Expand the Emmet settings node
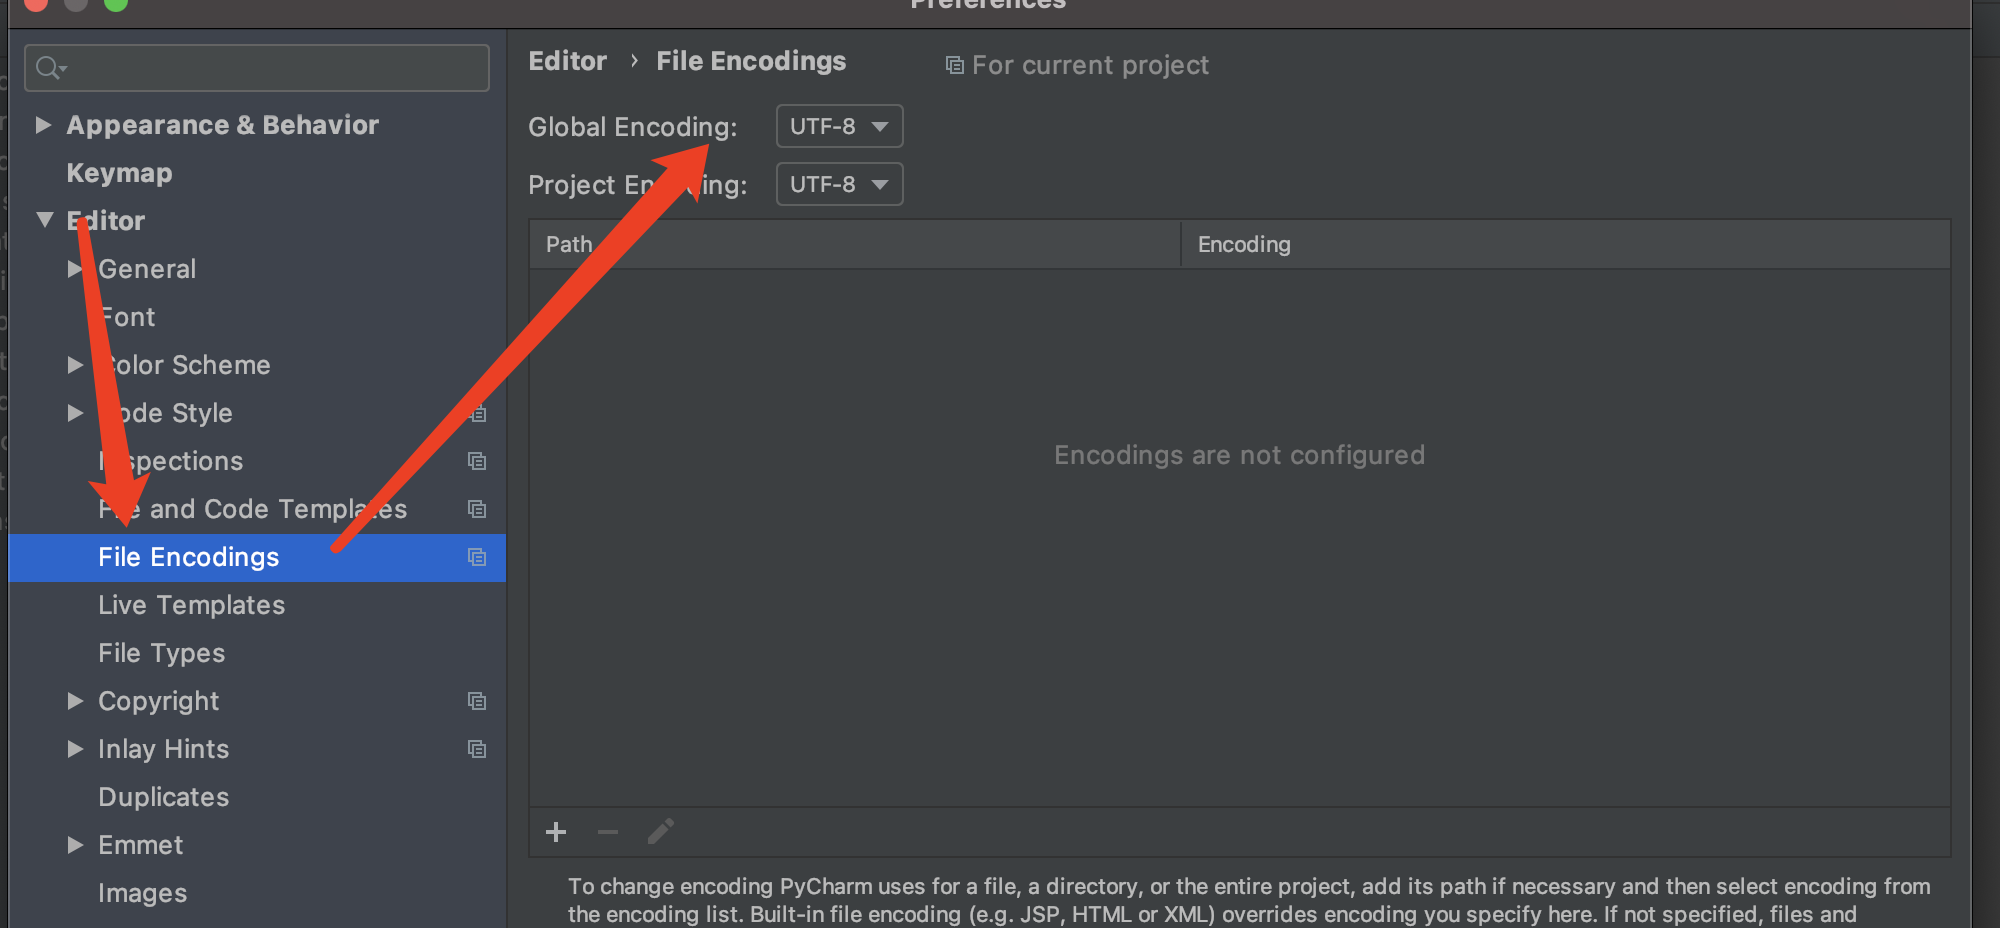 (x=75, y=845)
